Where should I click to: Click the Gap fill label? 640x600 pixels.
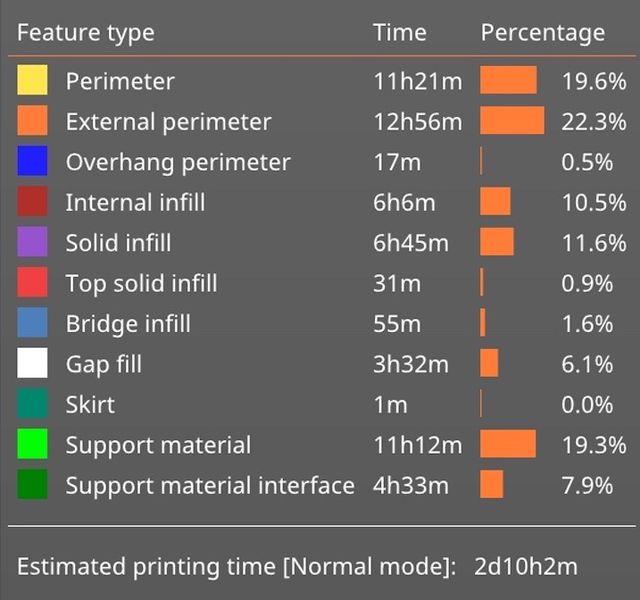point(103,365)
